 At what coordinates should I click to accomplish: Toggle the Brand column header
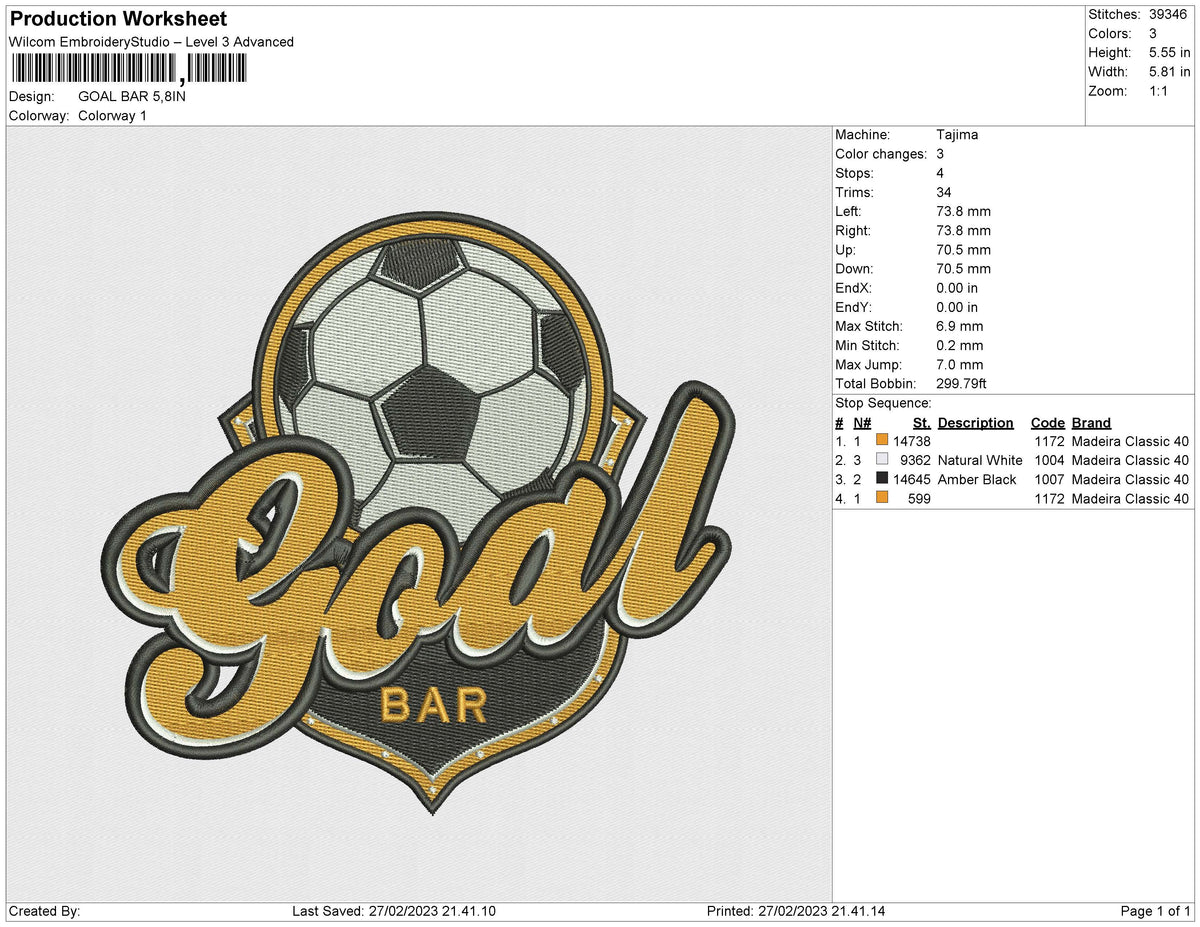1090,422
